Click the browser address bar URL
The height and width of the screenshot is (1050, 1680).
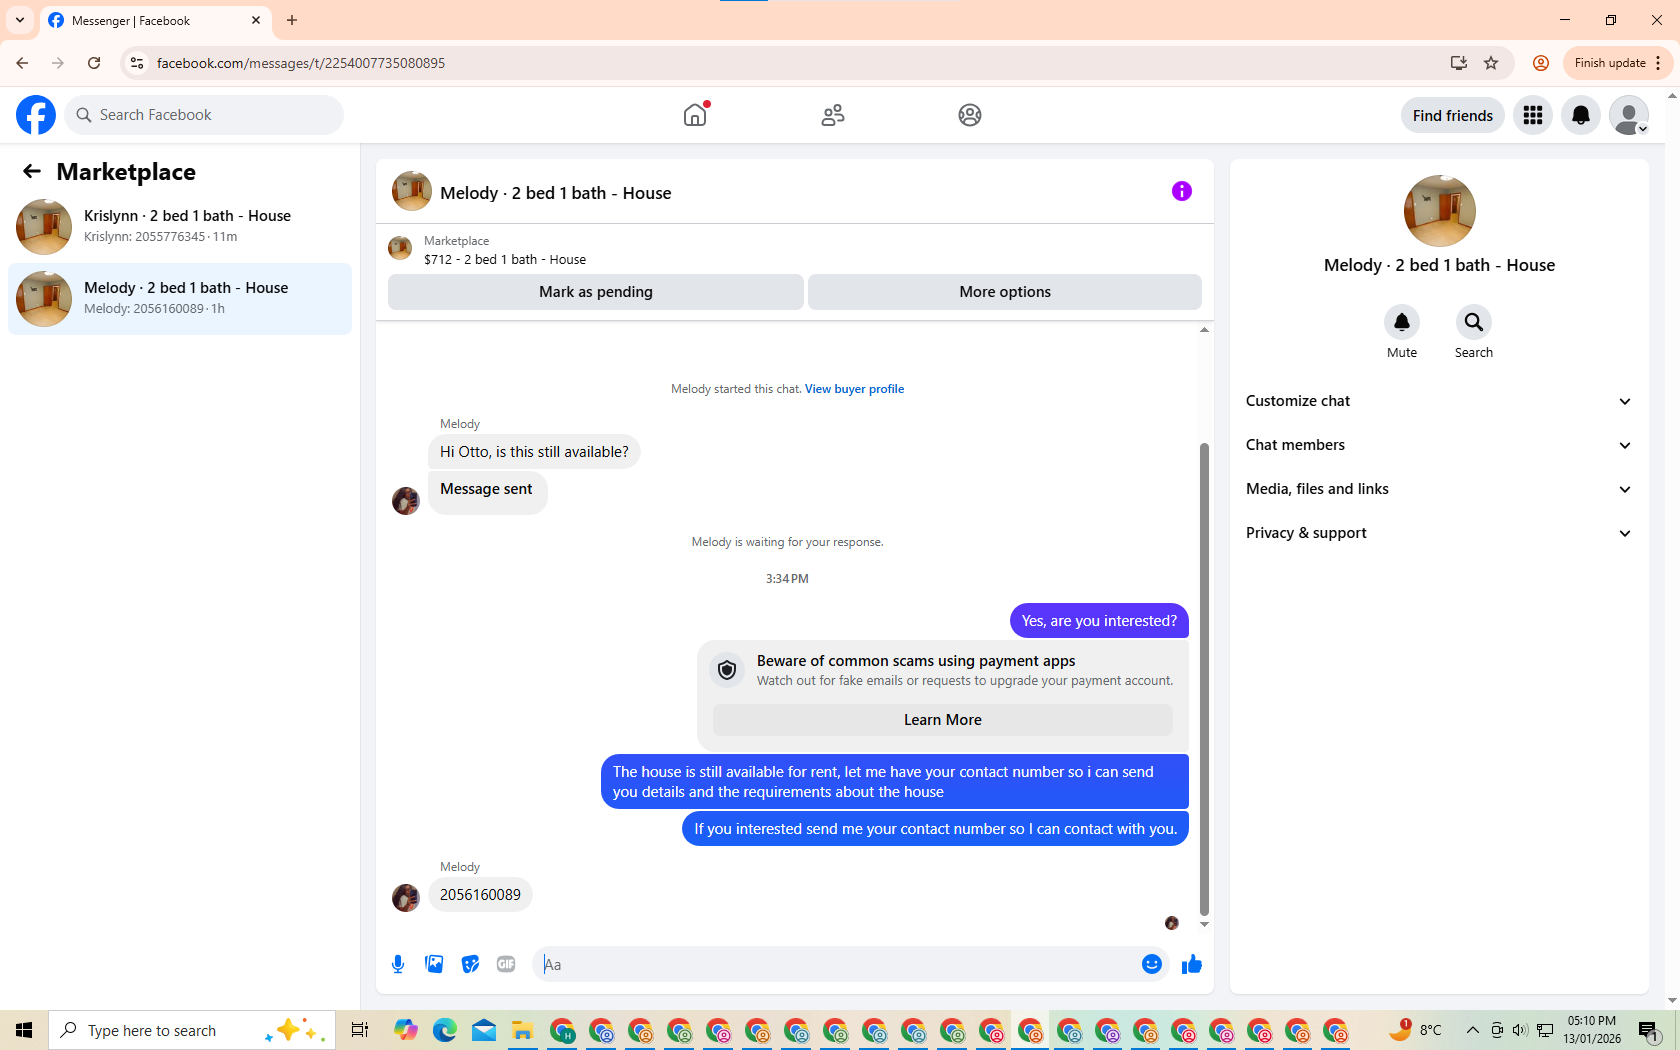click(x=301, y=63)
